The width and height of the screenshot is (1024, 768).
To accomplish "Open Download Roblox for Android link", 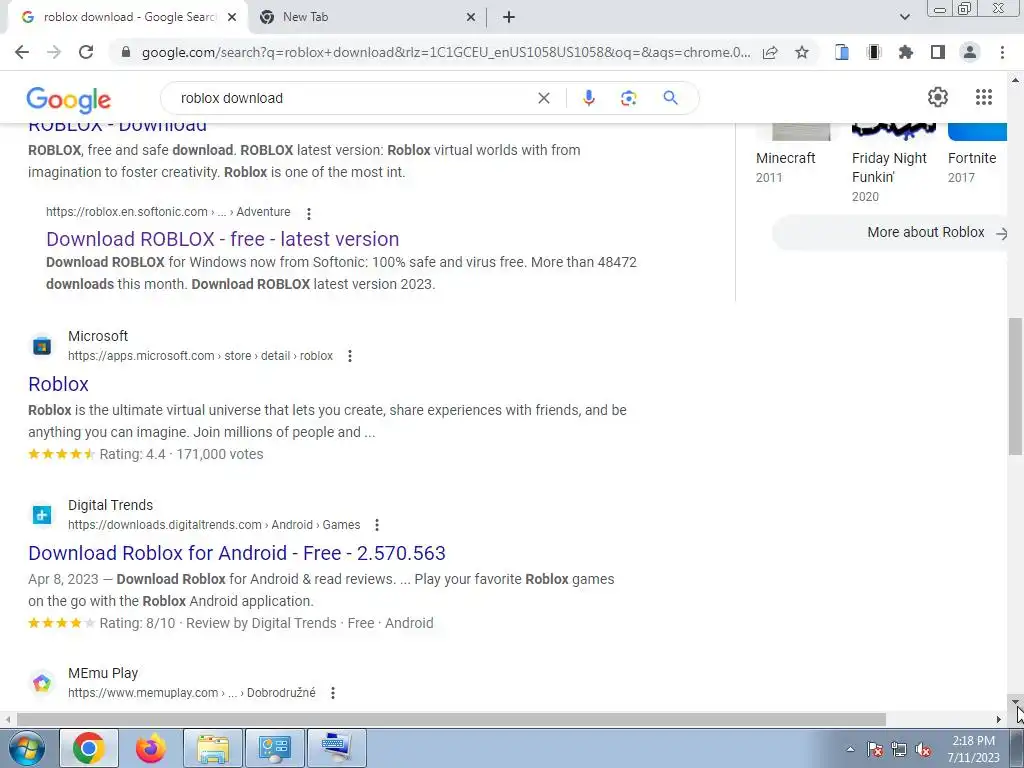I will (x=236, y=553).
